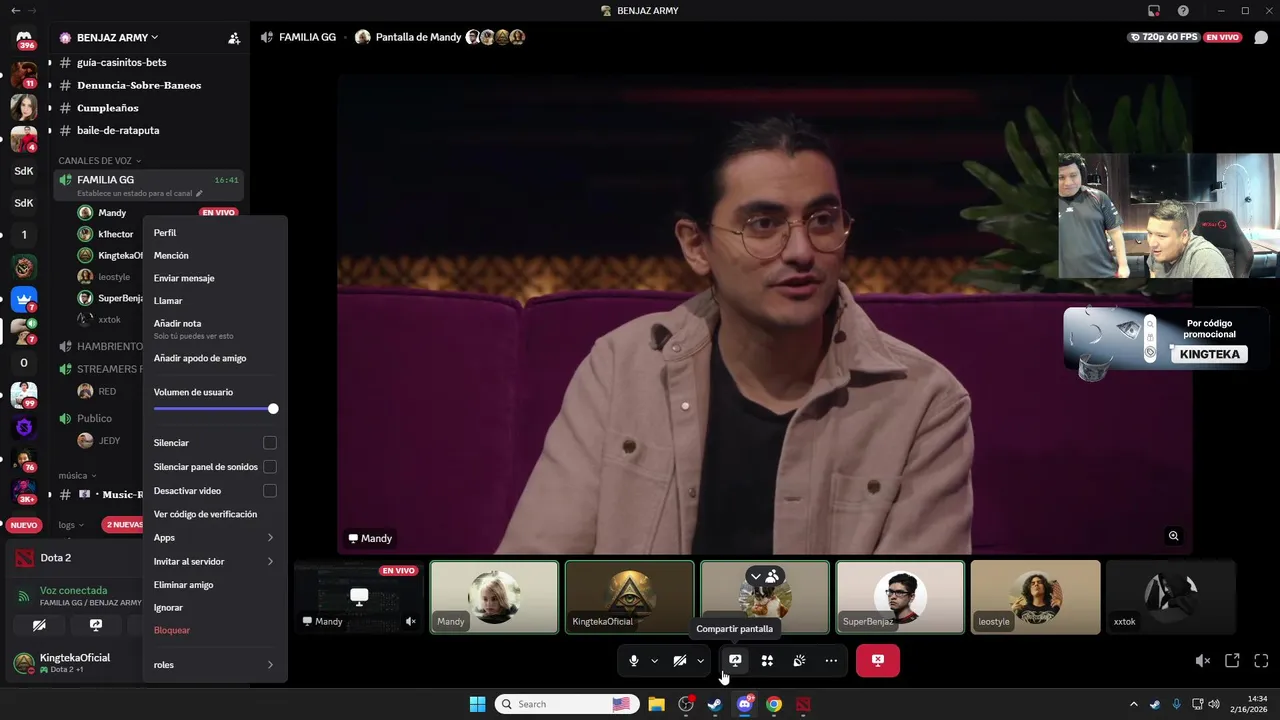
Task: Expand Invitar al servidor submenu
Action: pyautogui.click(x=215, y=562)
